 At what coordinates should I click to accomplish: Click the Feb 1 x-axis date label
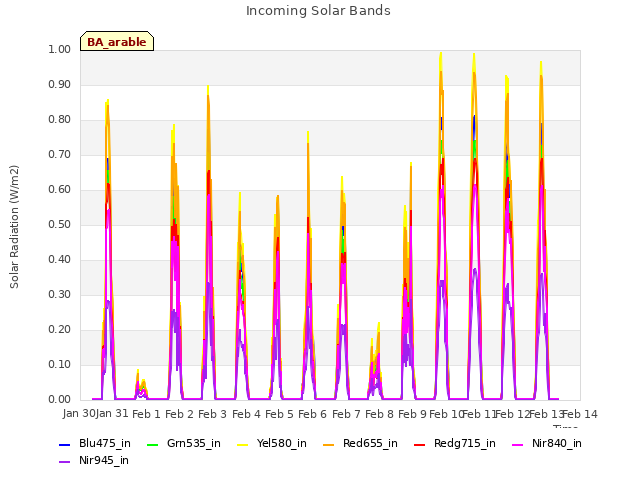(146, 414)
